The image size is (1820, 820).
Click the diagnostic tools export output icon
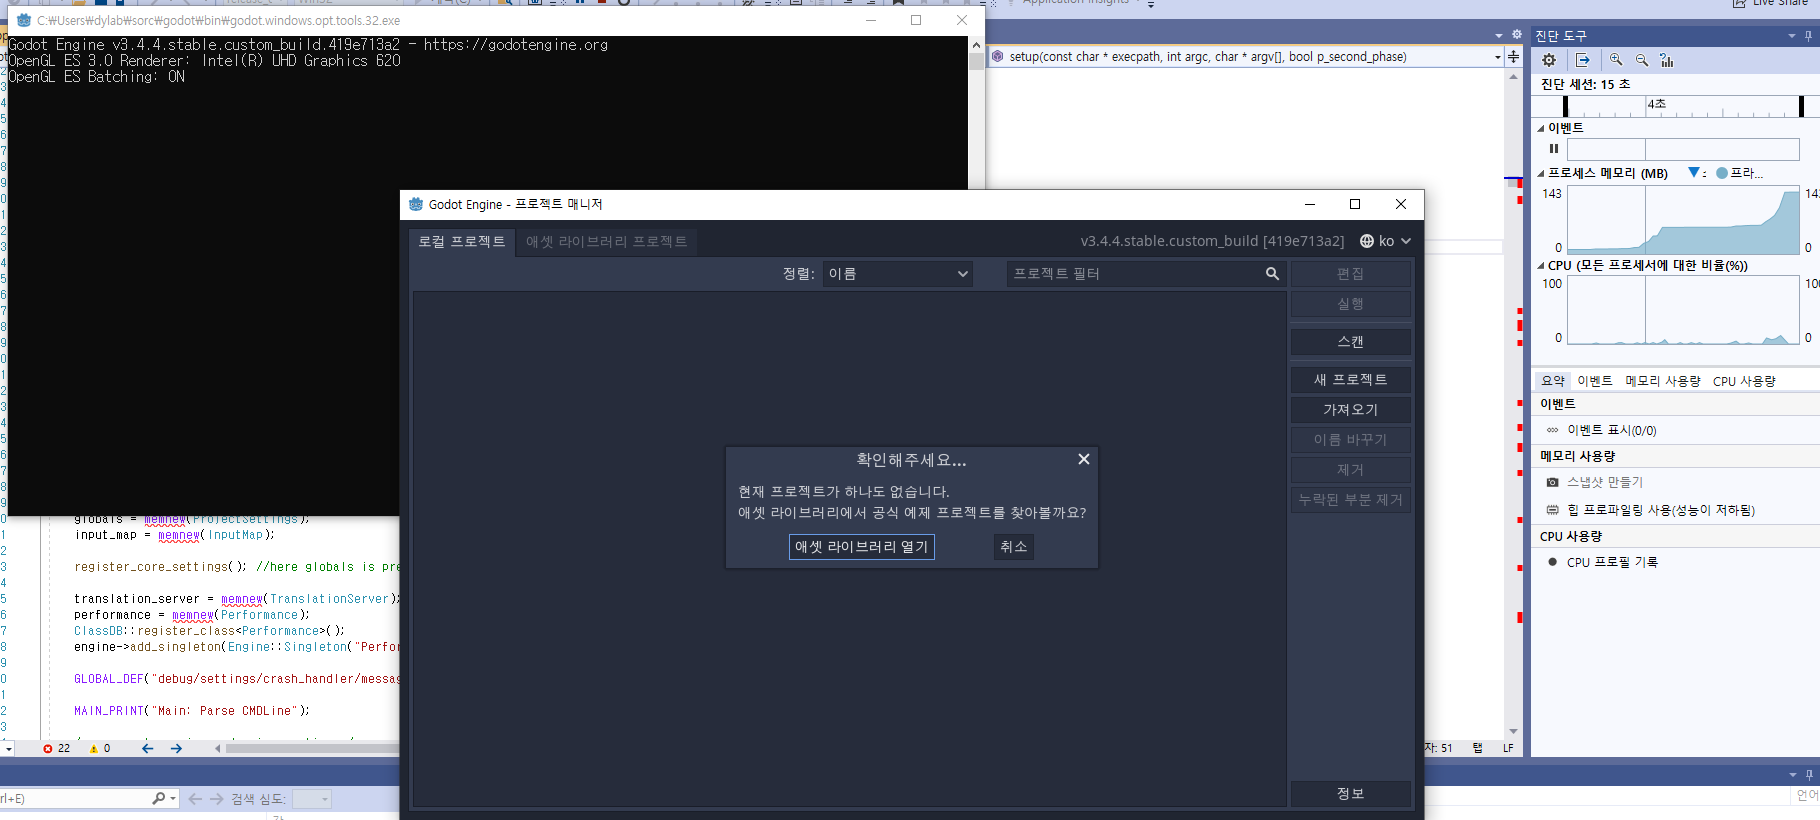pyautogui.click(x=1583, y=60)
